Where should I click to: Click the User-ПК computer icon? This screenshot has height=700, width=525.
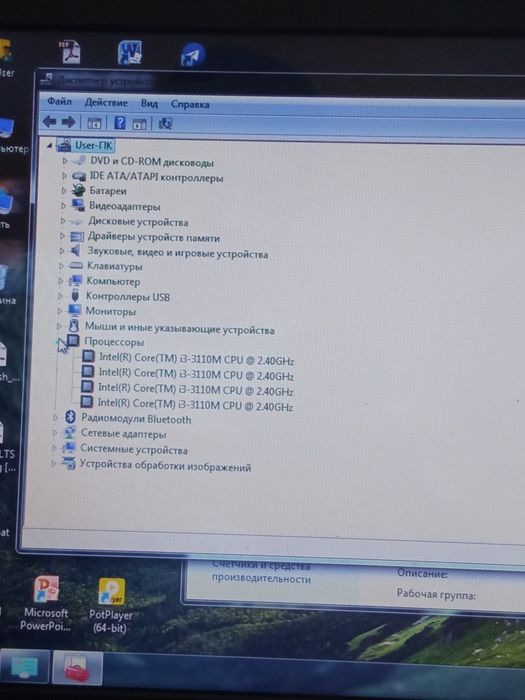64,145
